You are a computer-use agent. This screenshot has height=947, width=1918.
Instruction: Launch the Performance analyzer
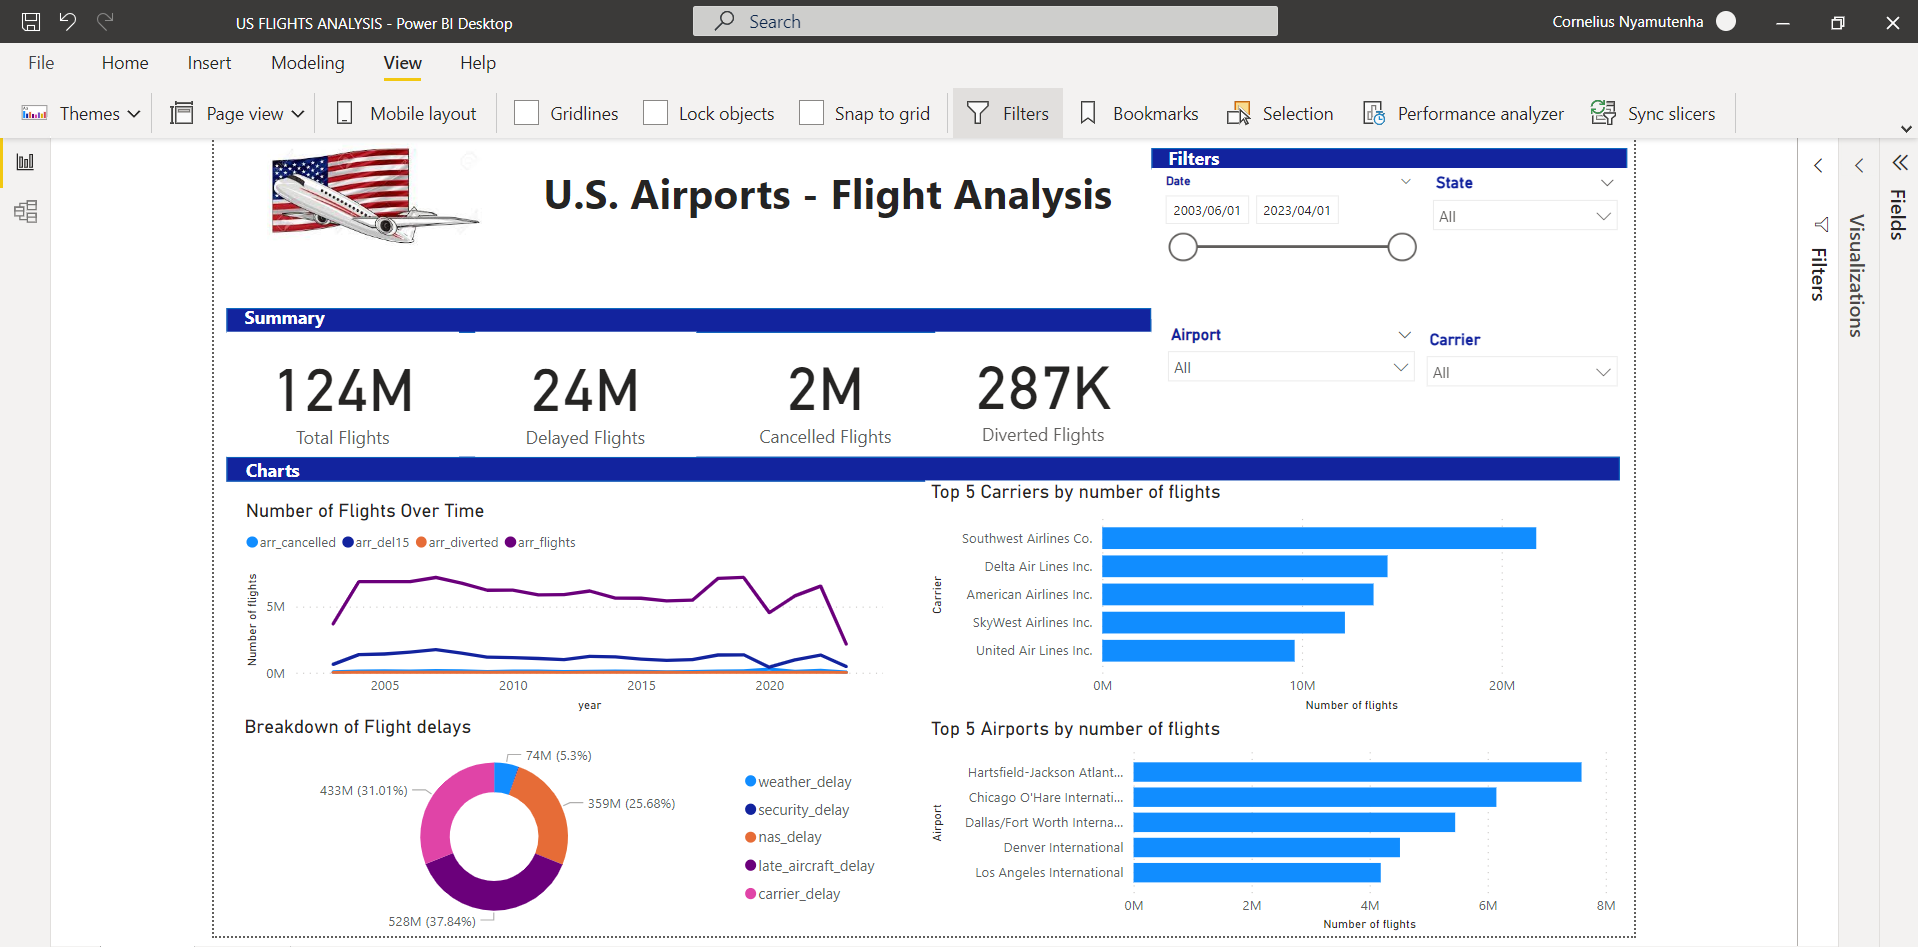click(1463, 113)
